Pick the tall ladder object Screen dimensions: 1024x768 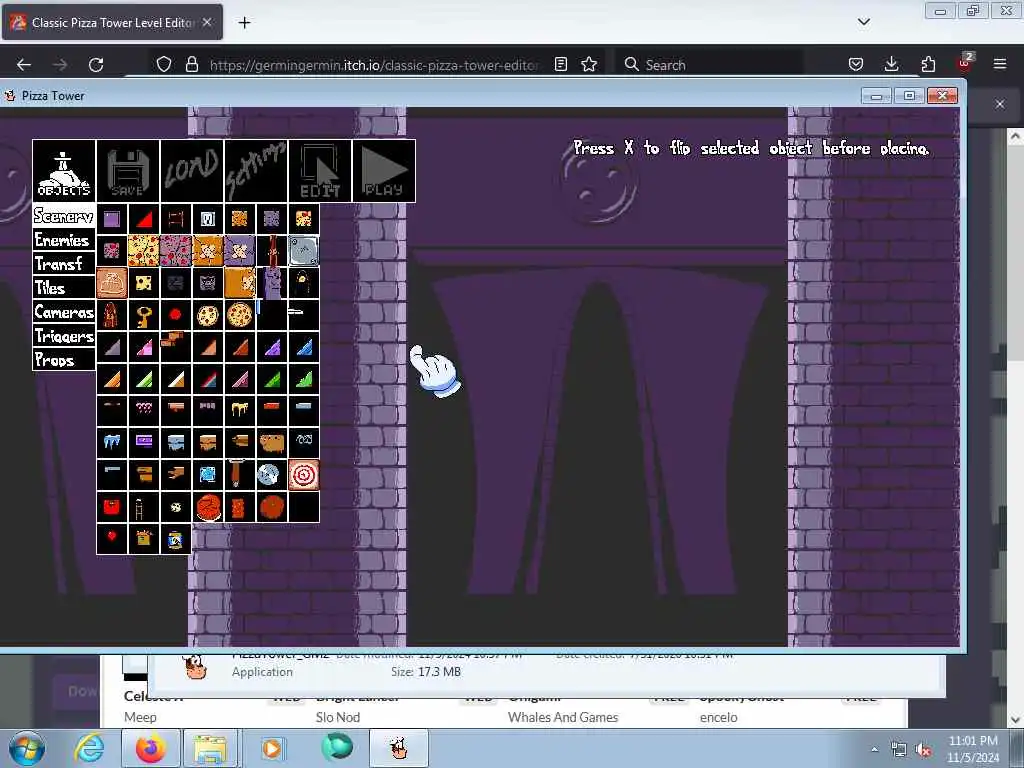(144, 507)
